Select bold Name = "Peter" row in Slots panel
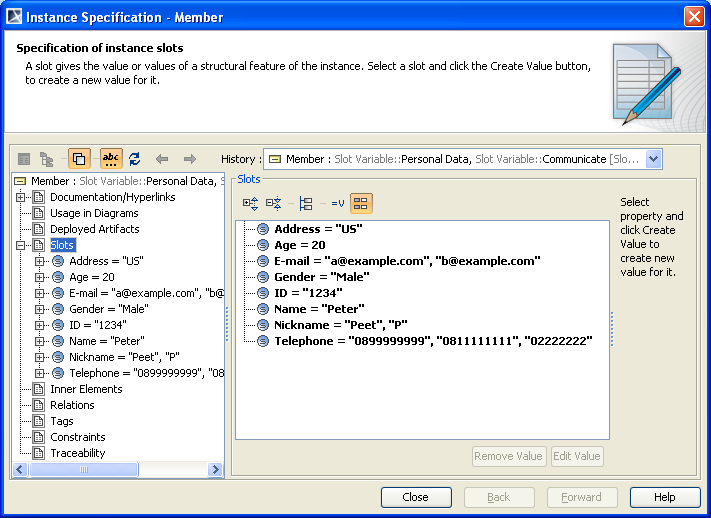Image resolution: width=711 pixels, height=518 pixels. (319, 309)
